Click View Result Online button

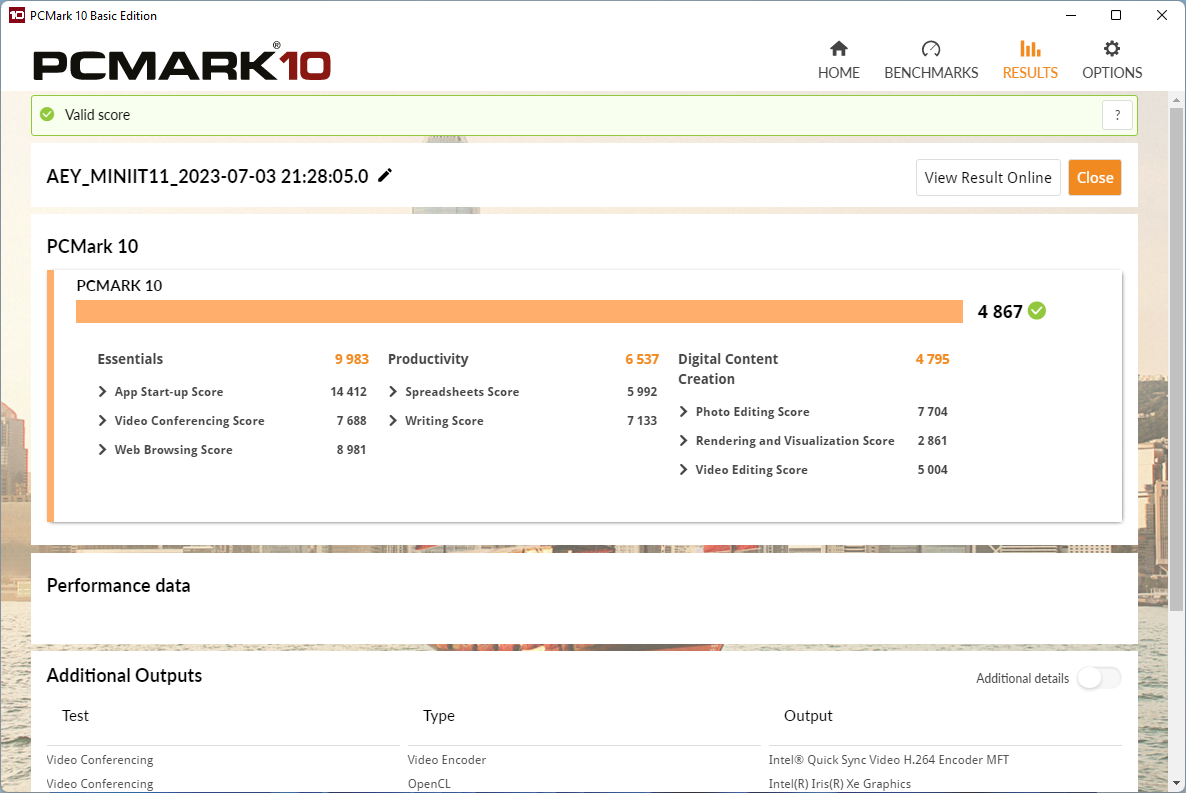pyautogui.click(x=988, y=178)
